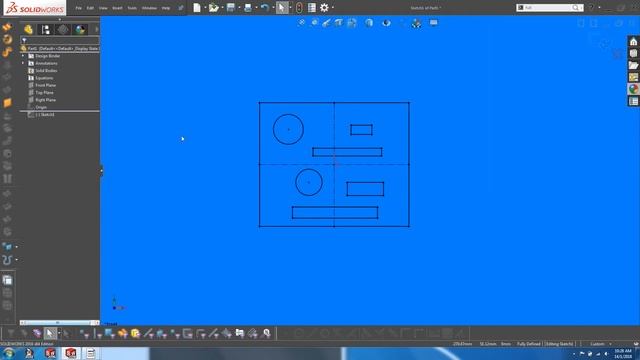Open the File Explorer folder task pane tab

(633, 65)
